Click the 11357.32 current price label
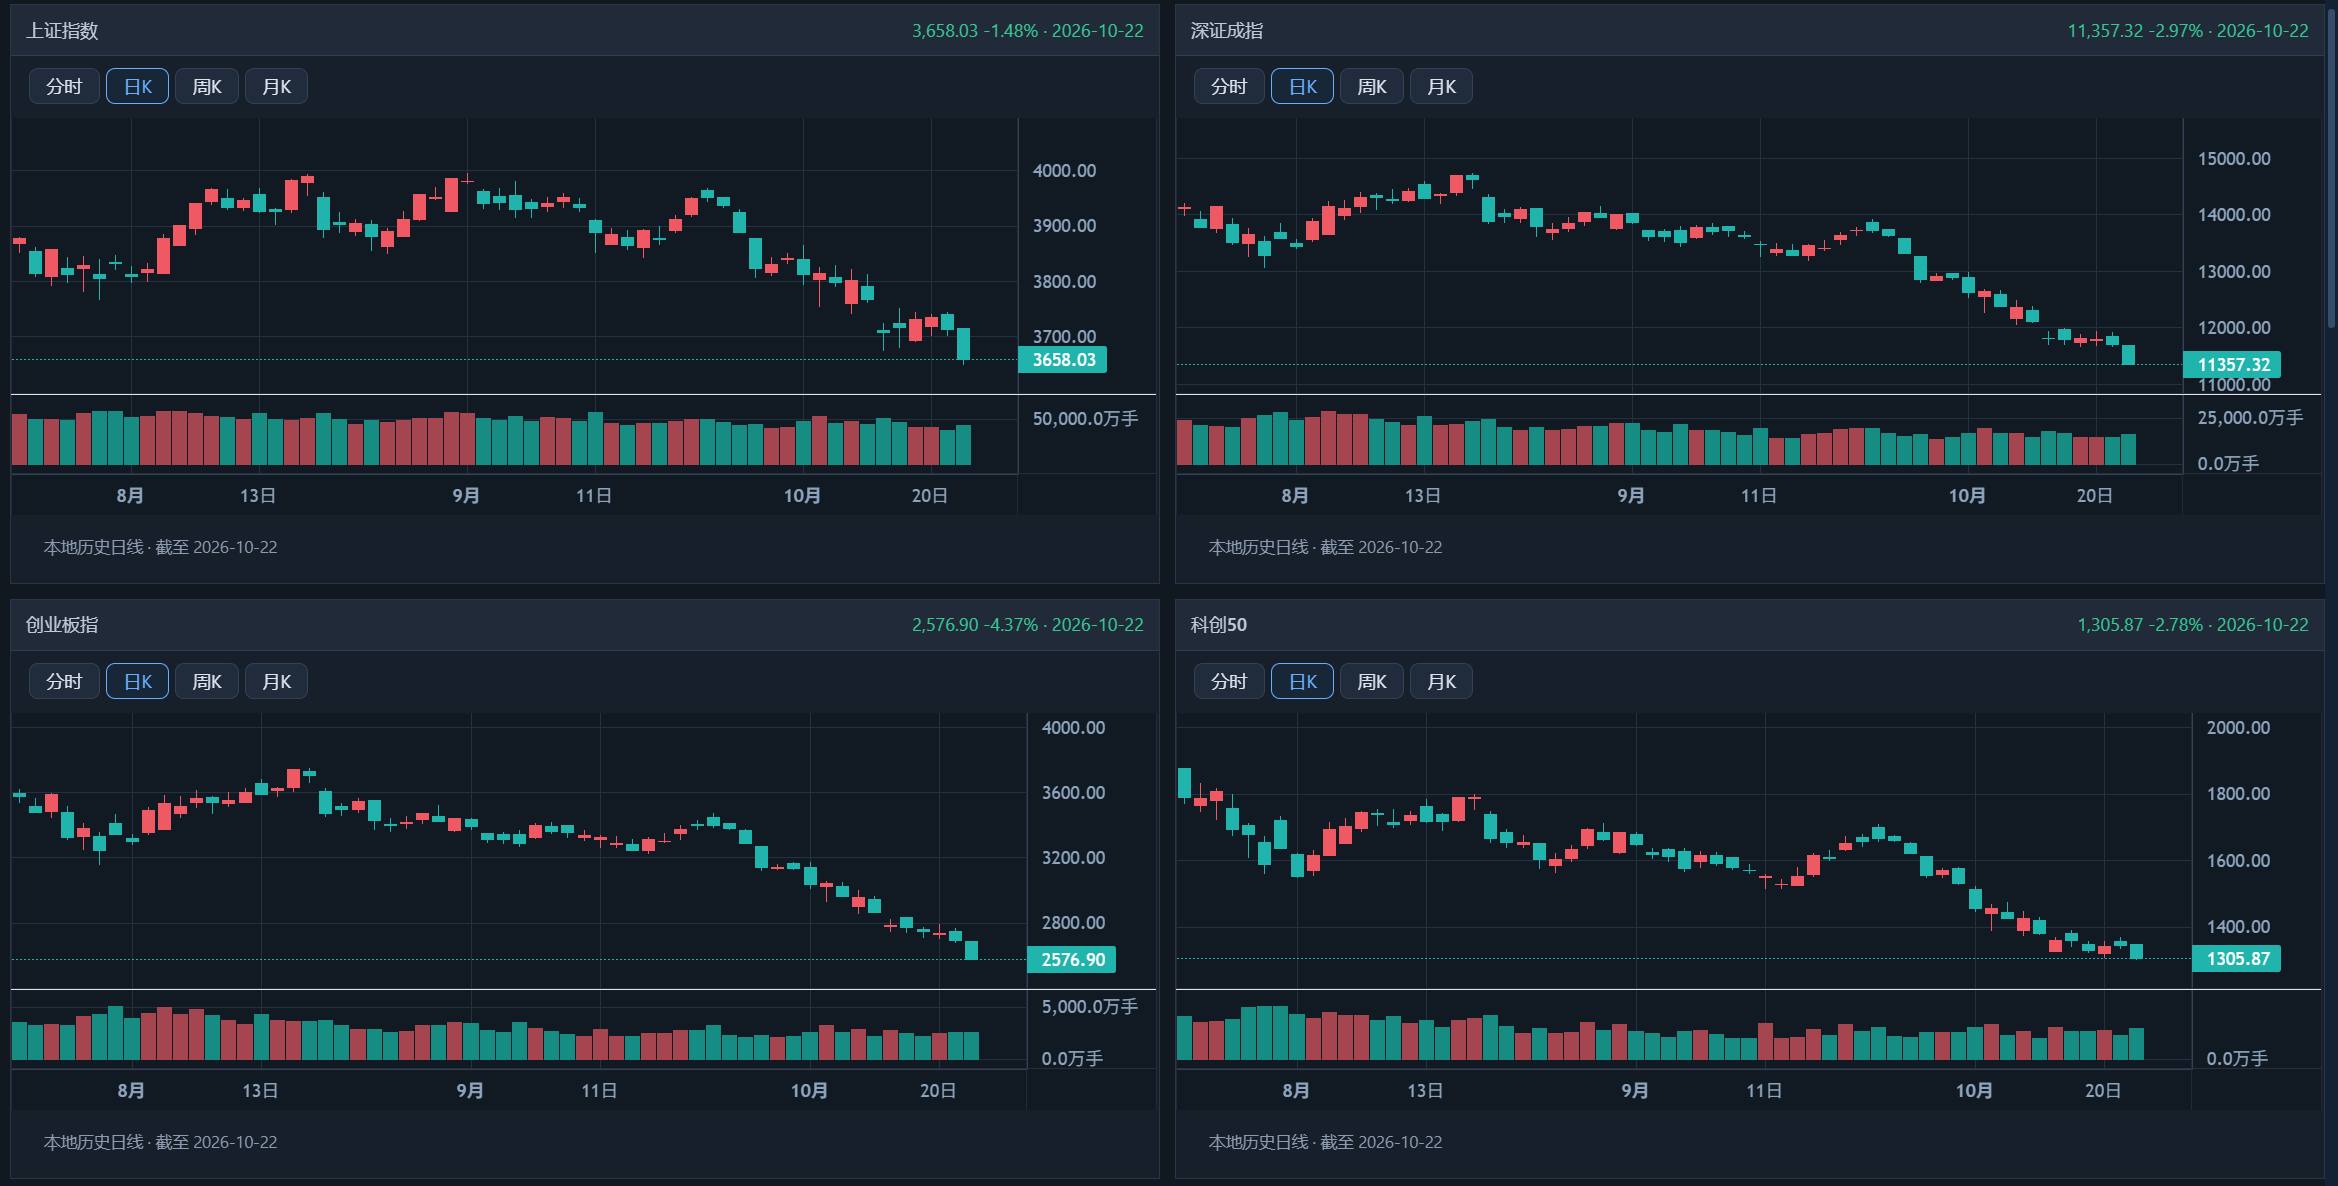 click(2233, 365)
